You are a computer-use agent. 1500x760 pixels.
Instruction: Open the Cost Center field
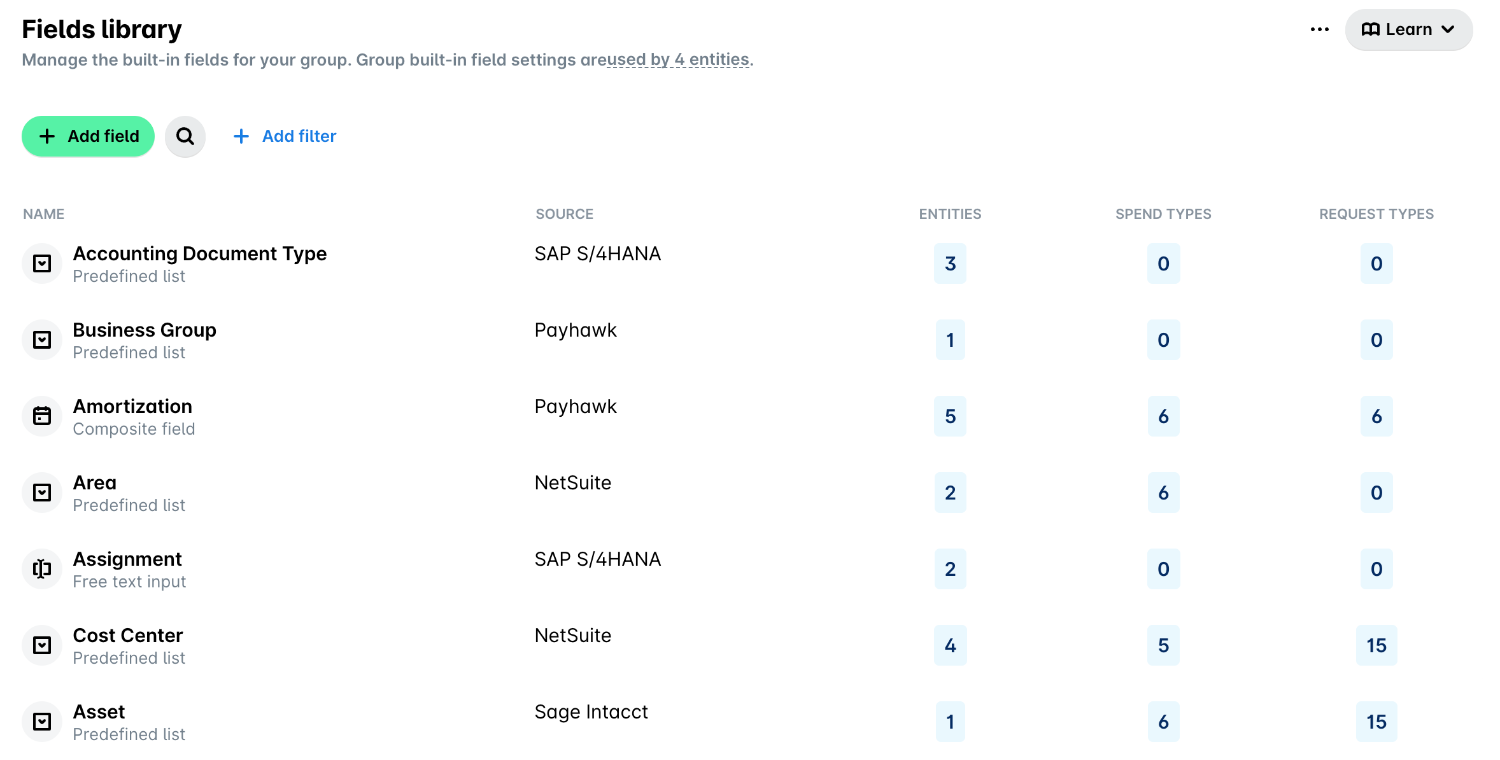coord(128,636)
